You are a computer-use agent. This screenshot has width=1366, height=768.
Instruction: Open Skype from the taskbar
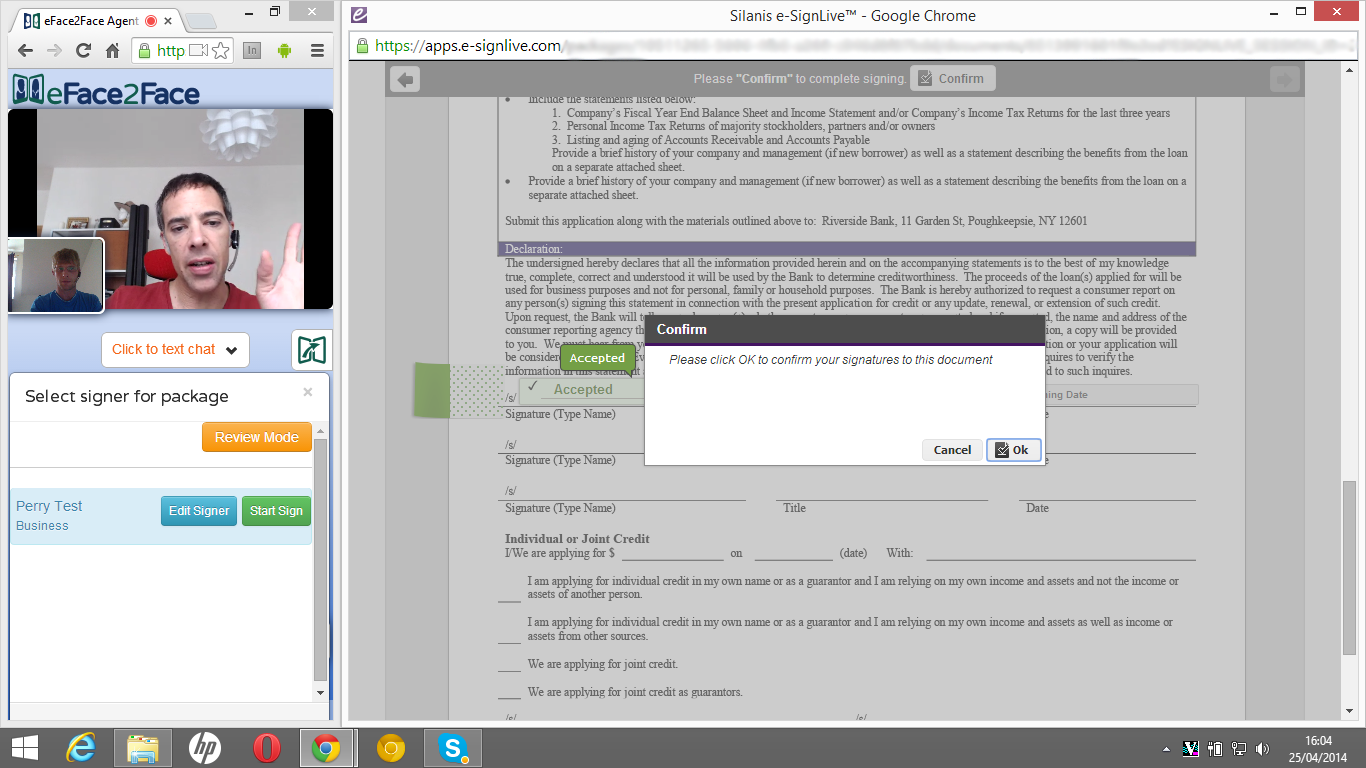click(453, 748)
